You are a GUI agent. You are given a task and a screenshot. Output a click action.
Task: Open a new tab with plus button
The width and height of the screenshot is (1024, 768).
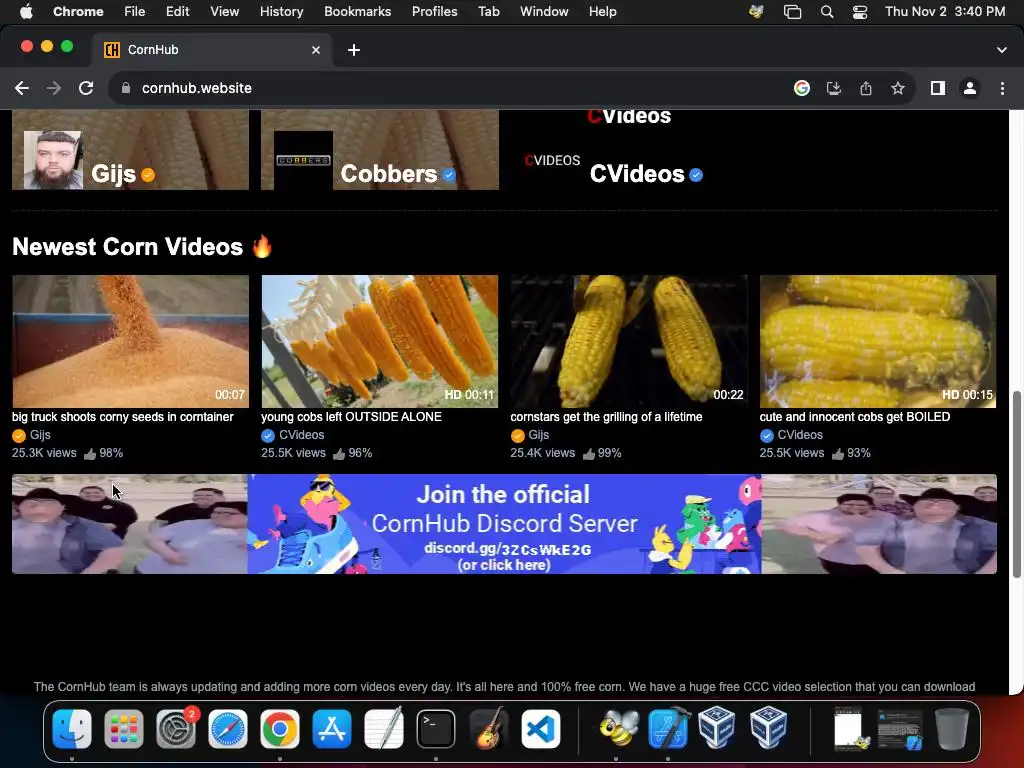[354, 50]
